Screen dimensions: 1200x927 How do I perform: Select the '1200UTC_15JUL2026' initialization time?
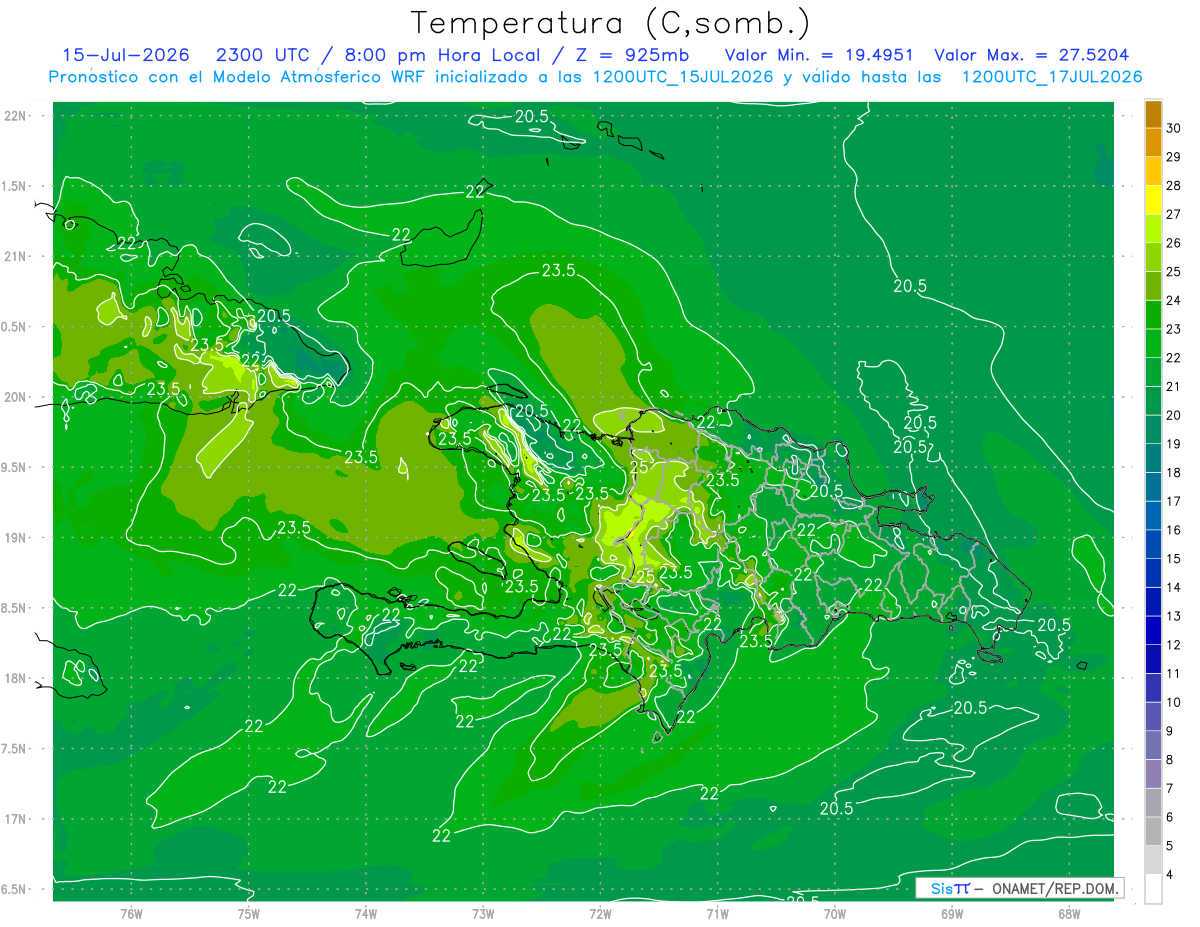coord(683,77)
